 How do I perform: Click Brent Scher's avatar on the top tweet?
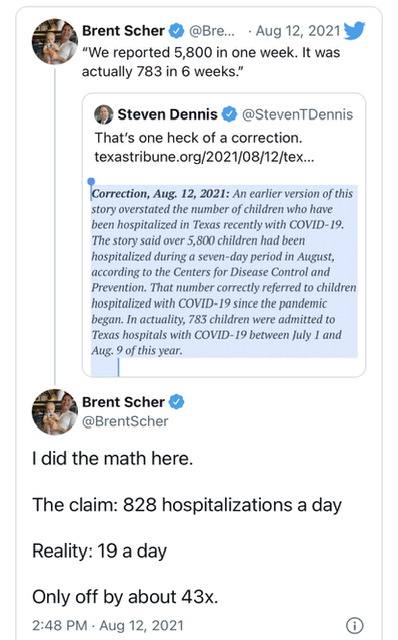click(x=54, y=42)
